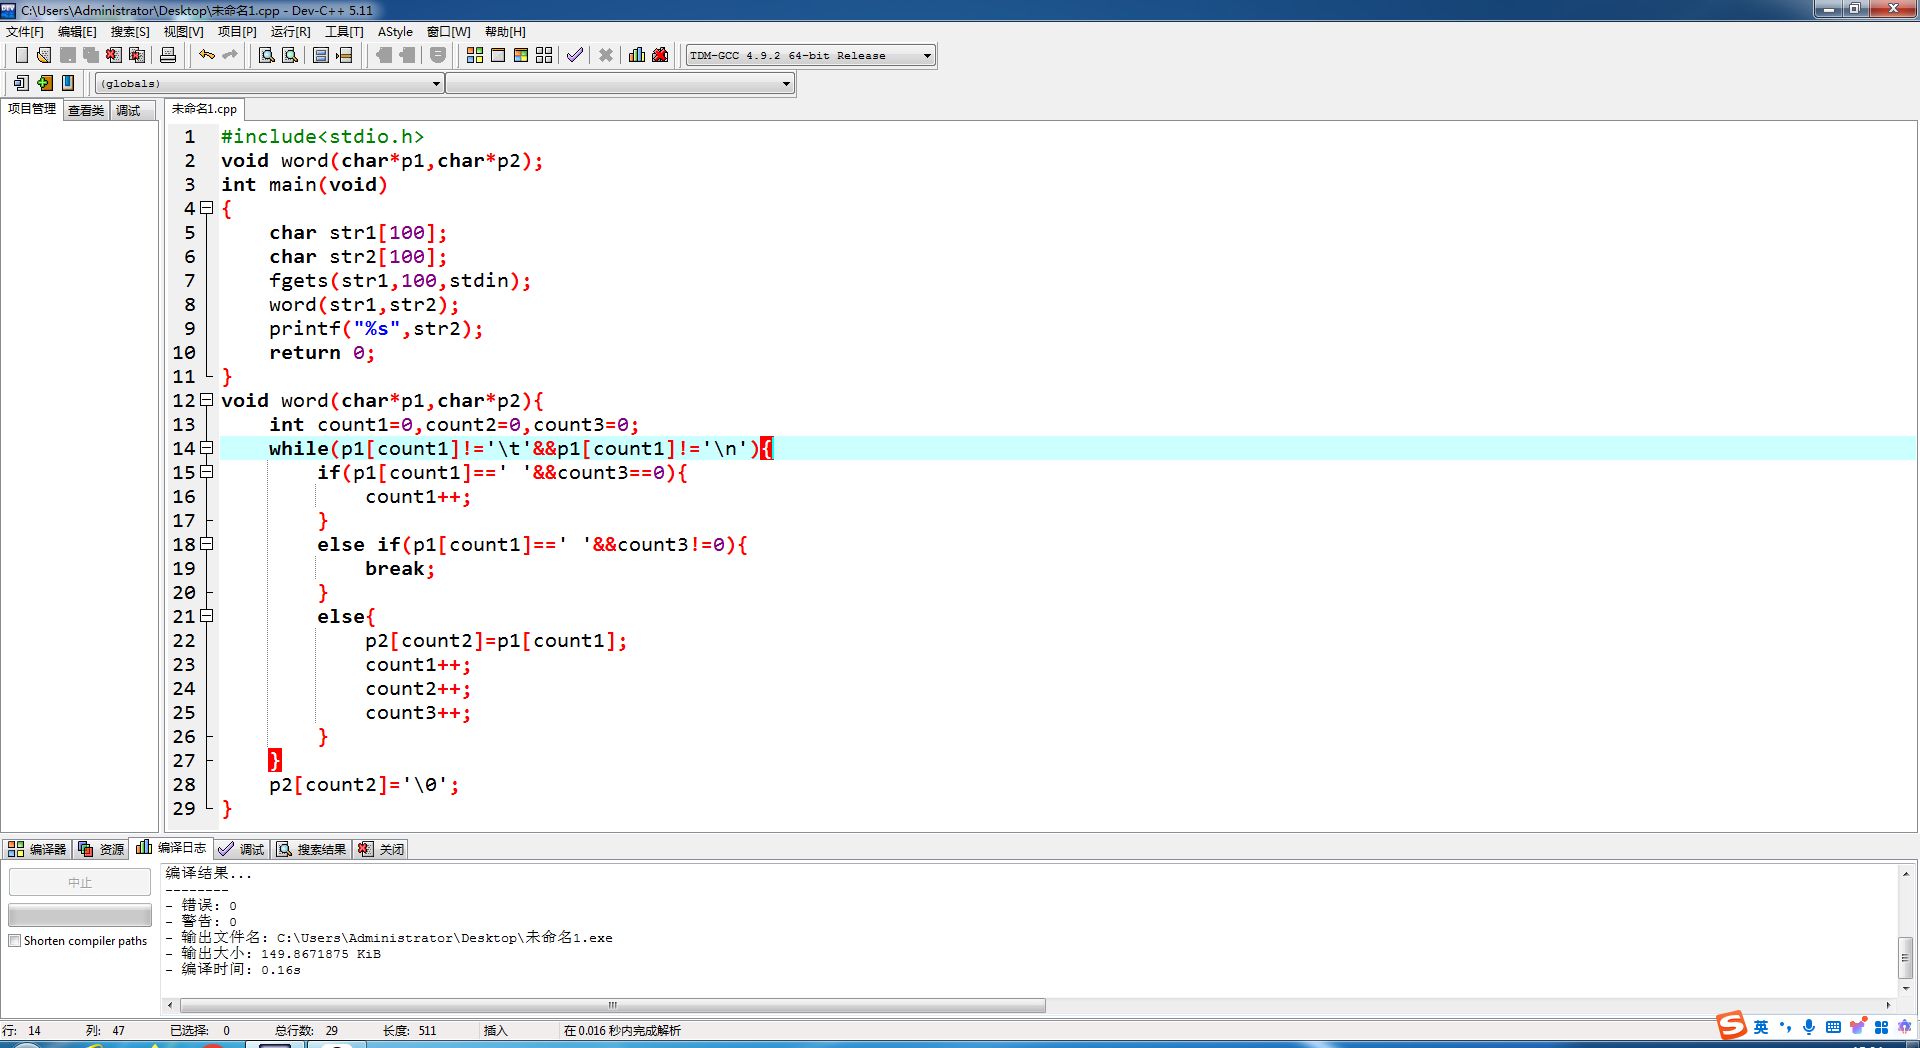The width and height of the screenshot is (1920, 1048).
Task: Open the Sogou skin shirt icon
Action: [1857, 1027]
